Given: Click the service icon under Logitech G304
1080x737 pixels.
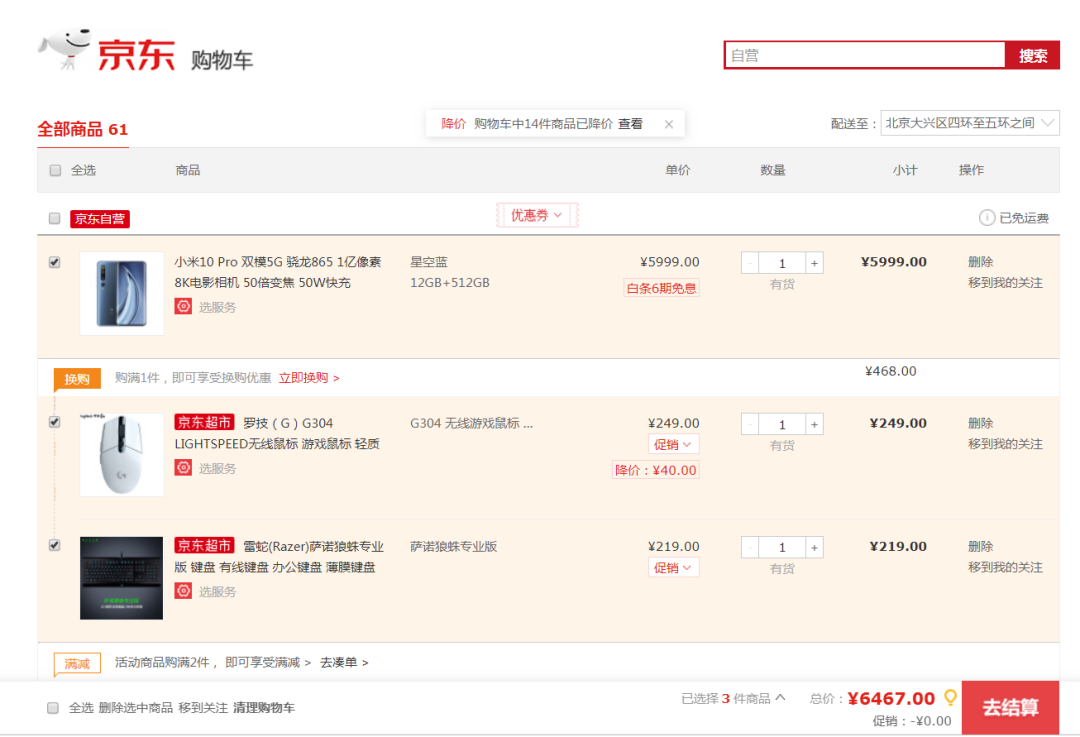Looking at the screenshot, I should (183, 468).
